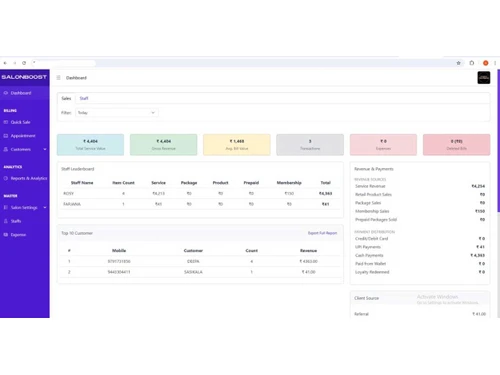
Task: Click the SalonBoost logo
Action: tap(24, 77)
